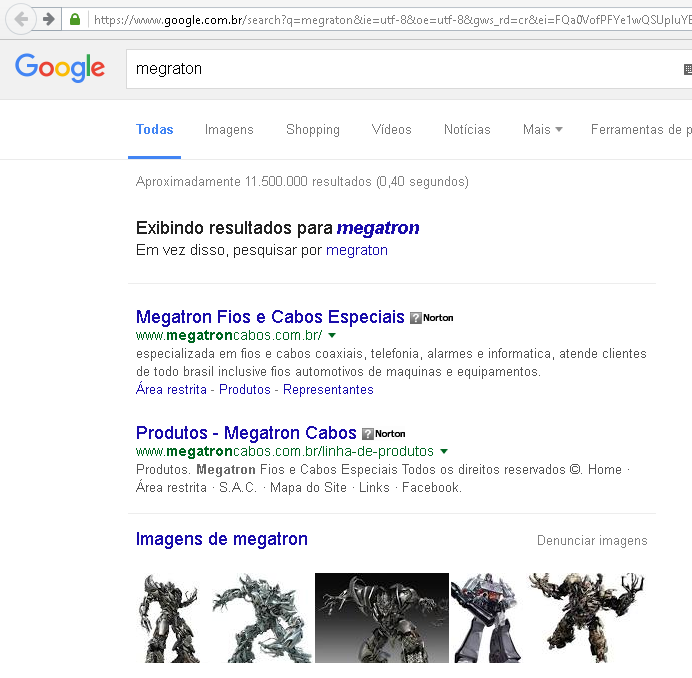Open the first Megatron robot image thumbnail

pos(169,617)
